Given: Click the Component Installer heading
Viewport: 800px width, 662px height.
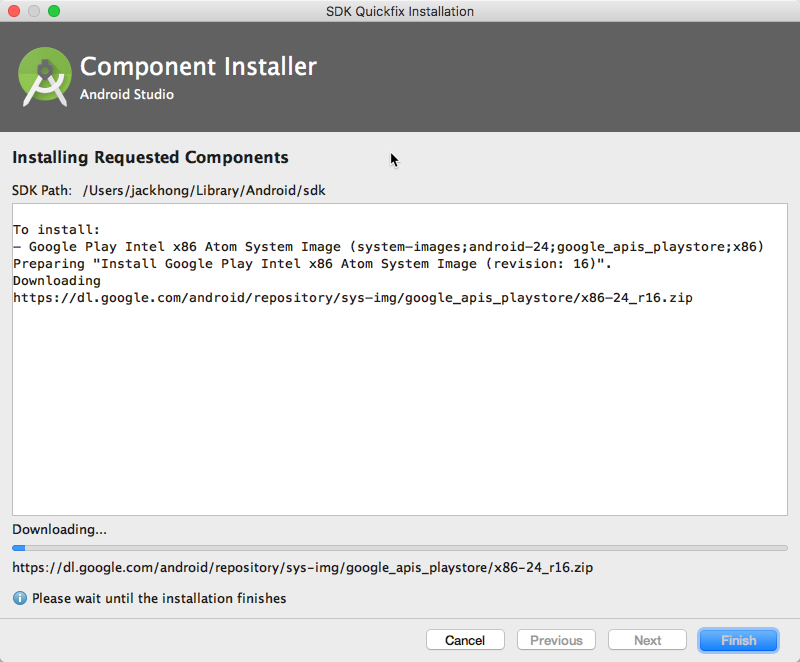Looking at the screenshot, I should pyautogui.click(x=198, y=66).
